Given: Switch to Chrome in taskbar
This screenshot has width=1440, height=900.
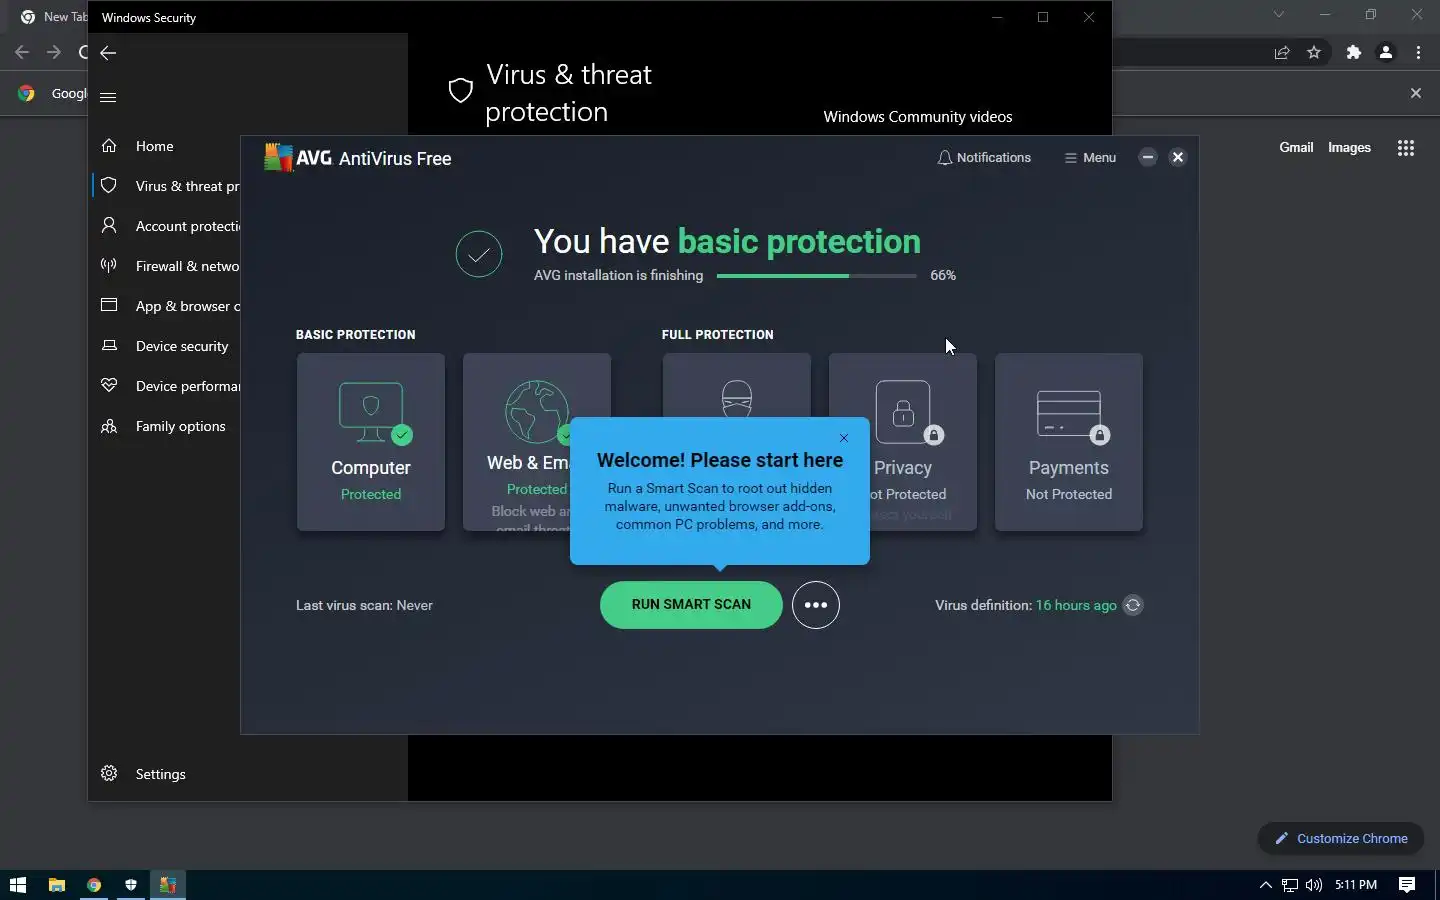Looking at the screenshot, I should point(94,885).
